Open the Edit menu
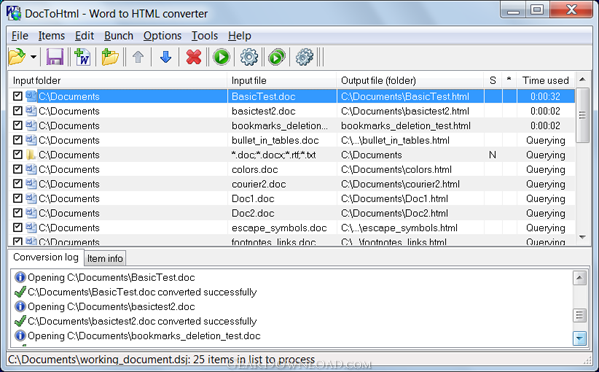The image size is (599, 372). pos(84,36)
